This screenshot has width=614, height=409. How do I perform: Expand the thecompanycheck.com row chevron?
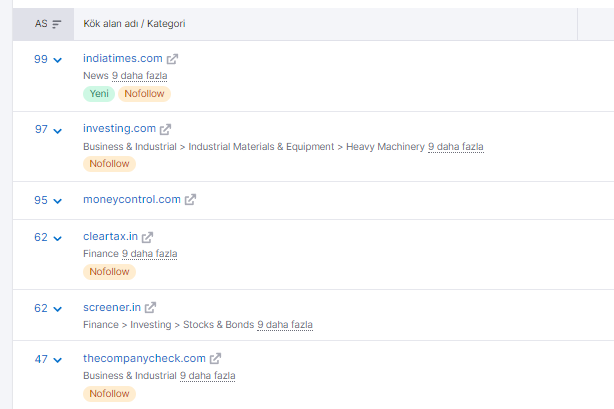tap(58, 360)
